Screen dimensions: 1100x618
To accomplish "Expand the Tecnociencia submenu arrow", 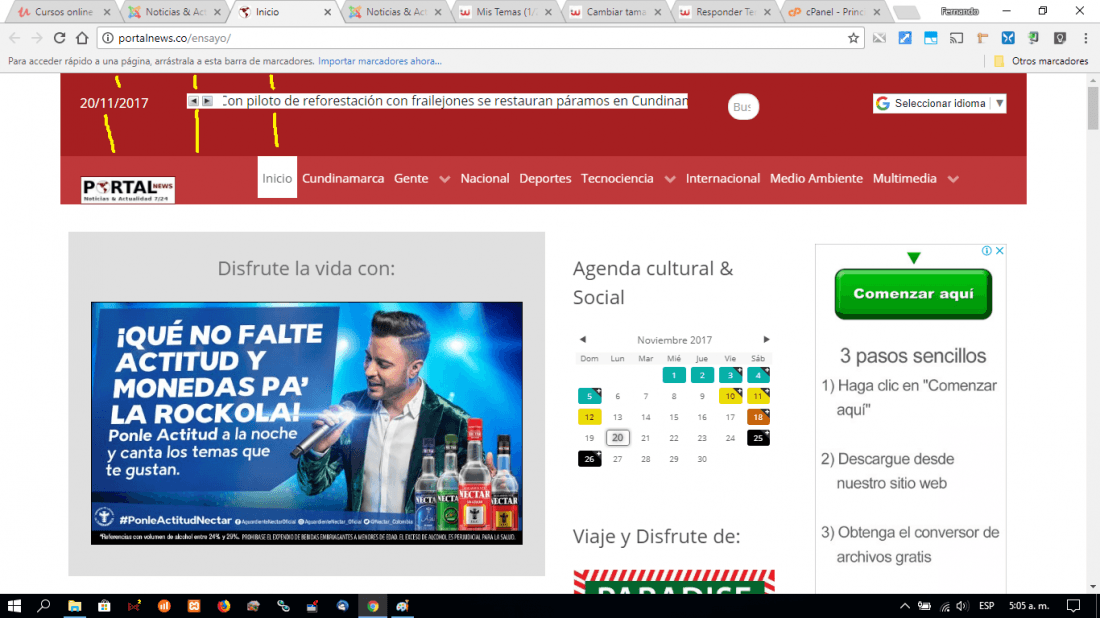I will click(670, 179).
